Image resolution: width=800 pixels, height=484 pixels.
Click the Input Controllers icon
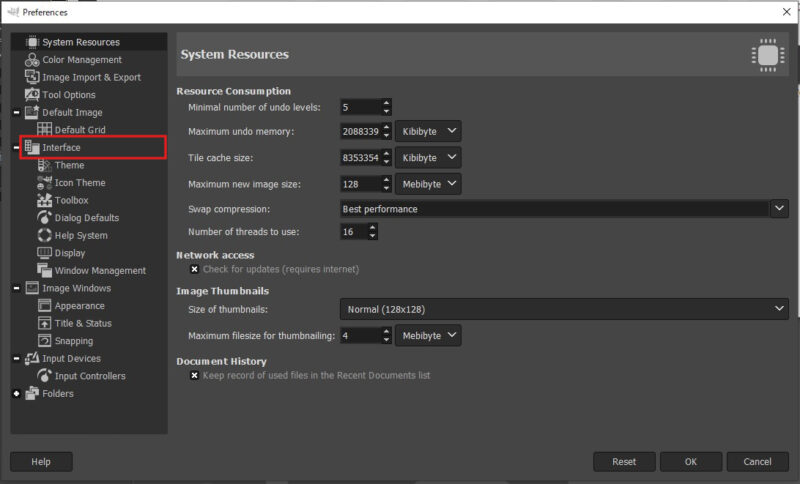coord(44,376)
